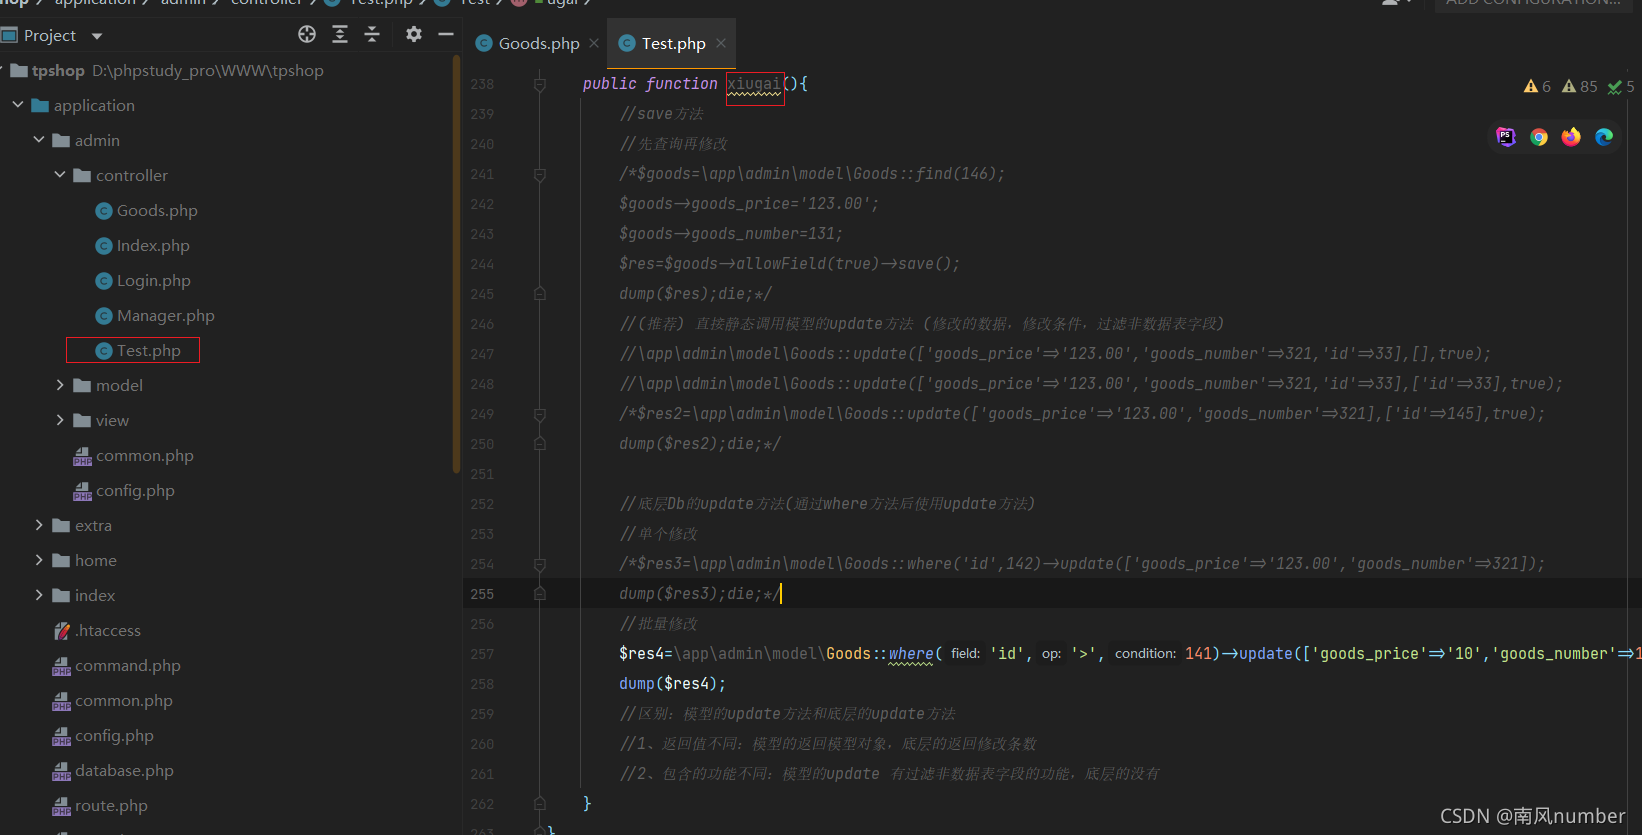This screenshot has height=835, width=1642.
Task: Collapse the controller folder
Action: click(60, 175)
